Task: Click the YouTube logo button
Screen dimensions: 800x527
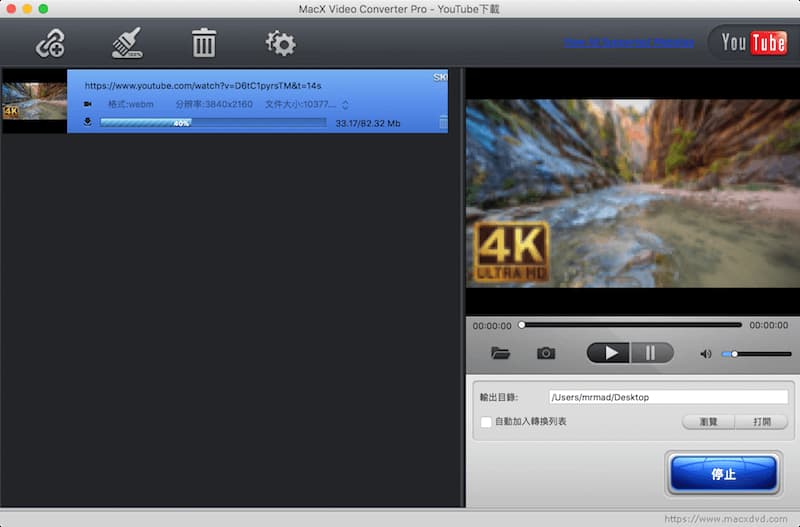Action: click(x=754, y=42)
